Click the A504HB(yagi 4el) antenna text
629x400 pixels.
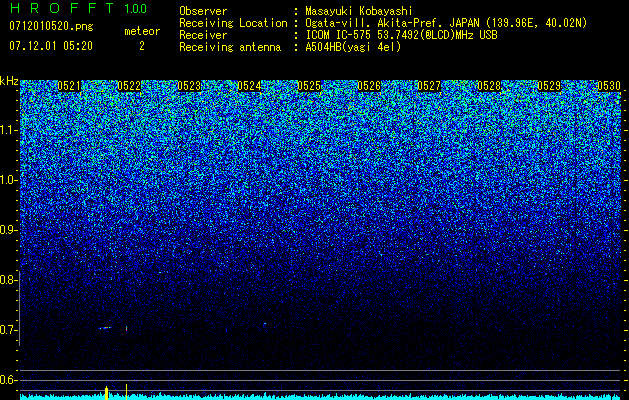tap(353, 47)
